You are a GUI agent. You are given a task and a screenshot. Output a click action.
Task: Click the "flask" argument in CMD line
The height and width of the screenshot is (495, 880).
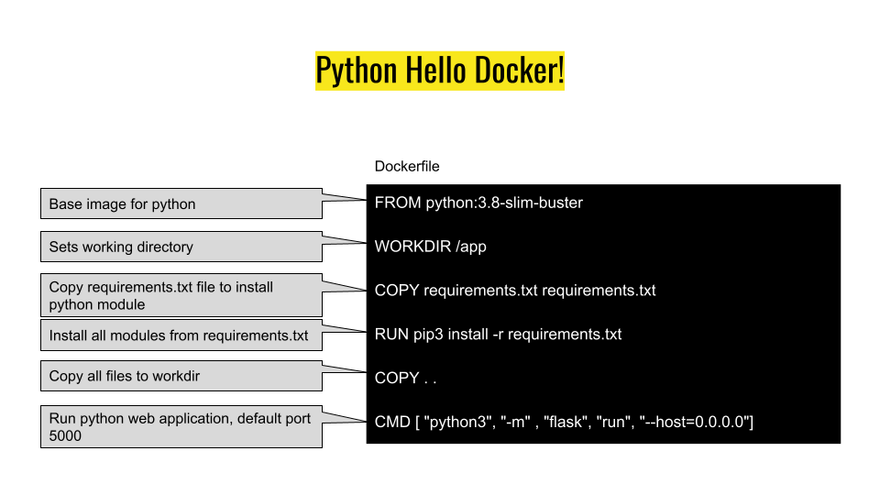566,423
